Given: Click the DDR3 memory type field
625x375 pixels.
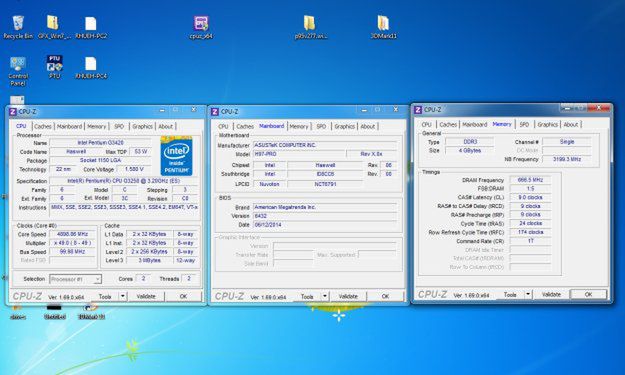Looking at the screenshot, I should (470, 141).
